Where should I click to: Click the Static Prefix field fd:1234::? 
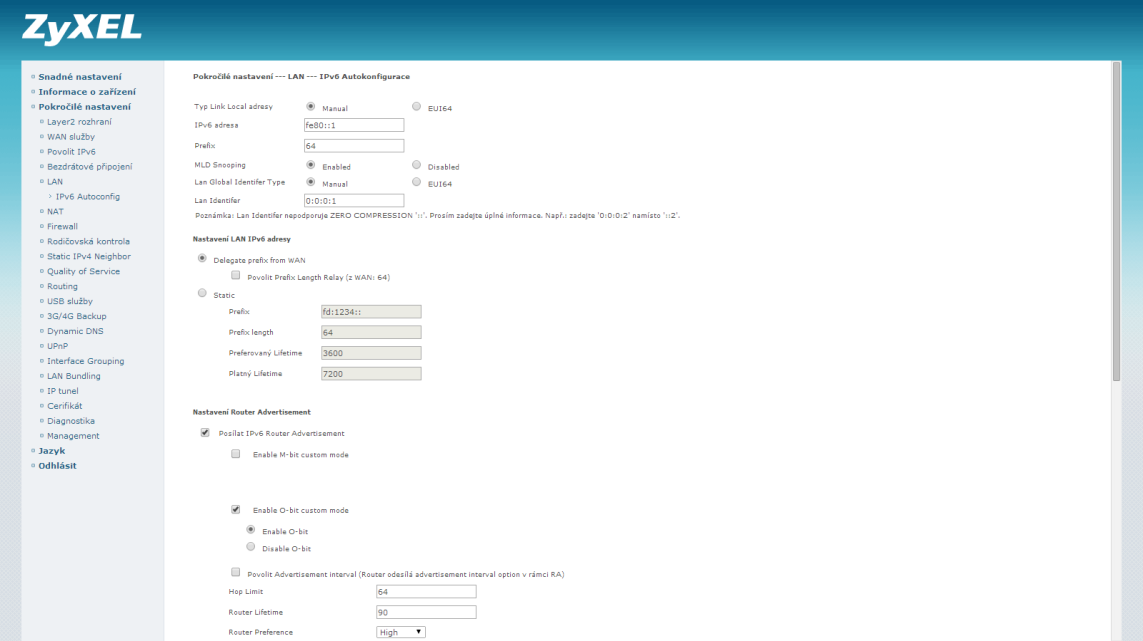(x=371, y=312)
